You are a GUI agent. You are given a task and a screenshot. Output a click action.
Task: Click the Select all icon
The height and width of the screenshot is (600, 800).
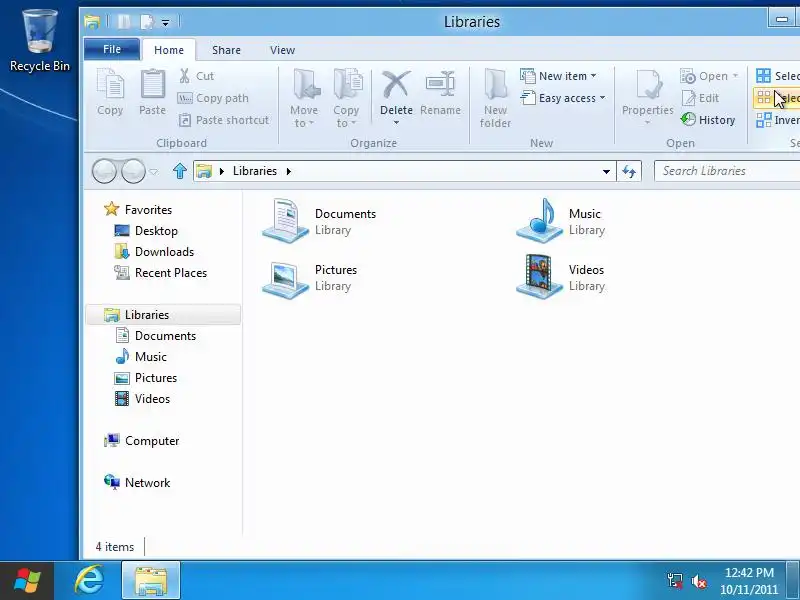click(763, 76)
